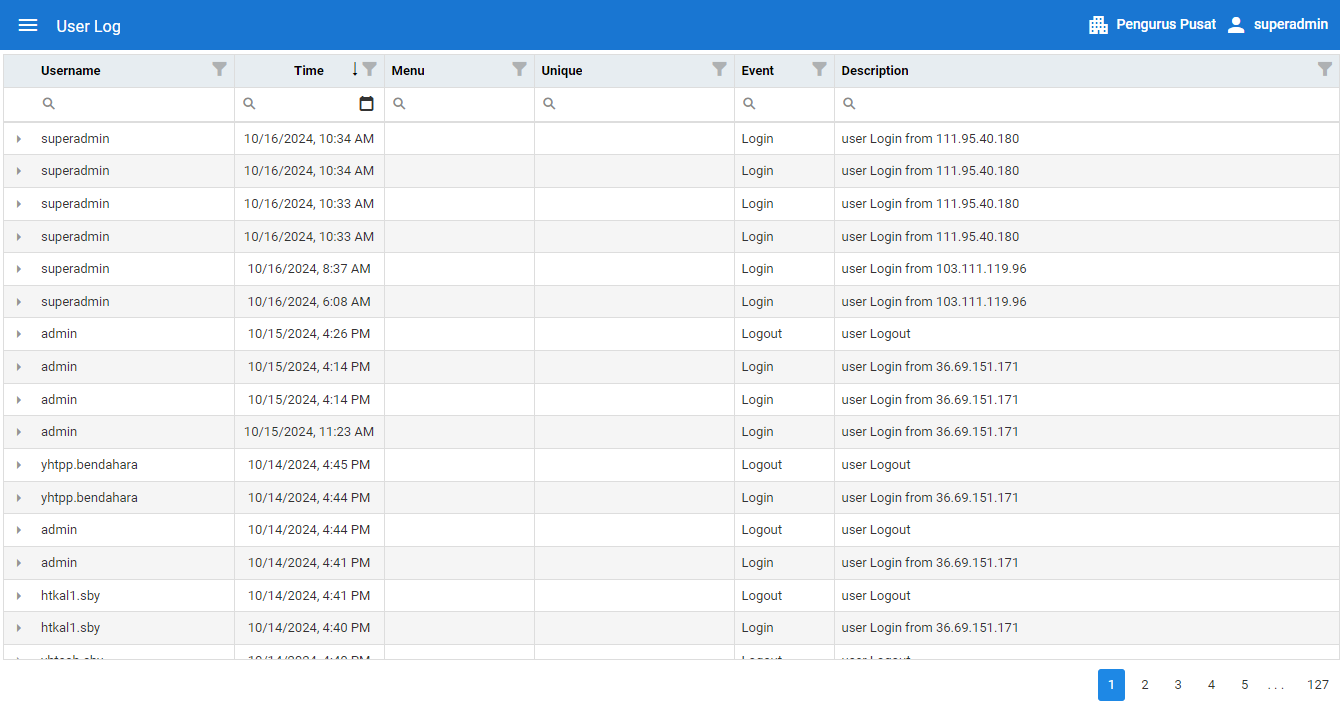Click the Description search input field
The height and width of the screenshot is (715, 1340).
click(x=1090, y=104)
